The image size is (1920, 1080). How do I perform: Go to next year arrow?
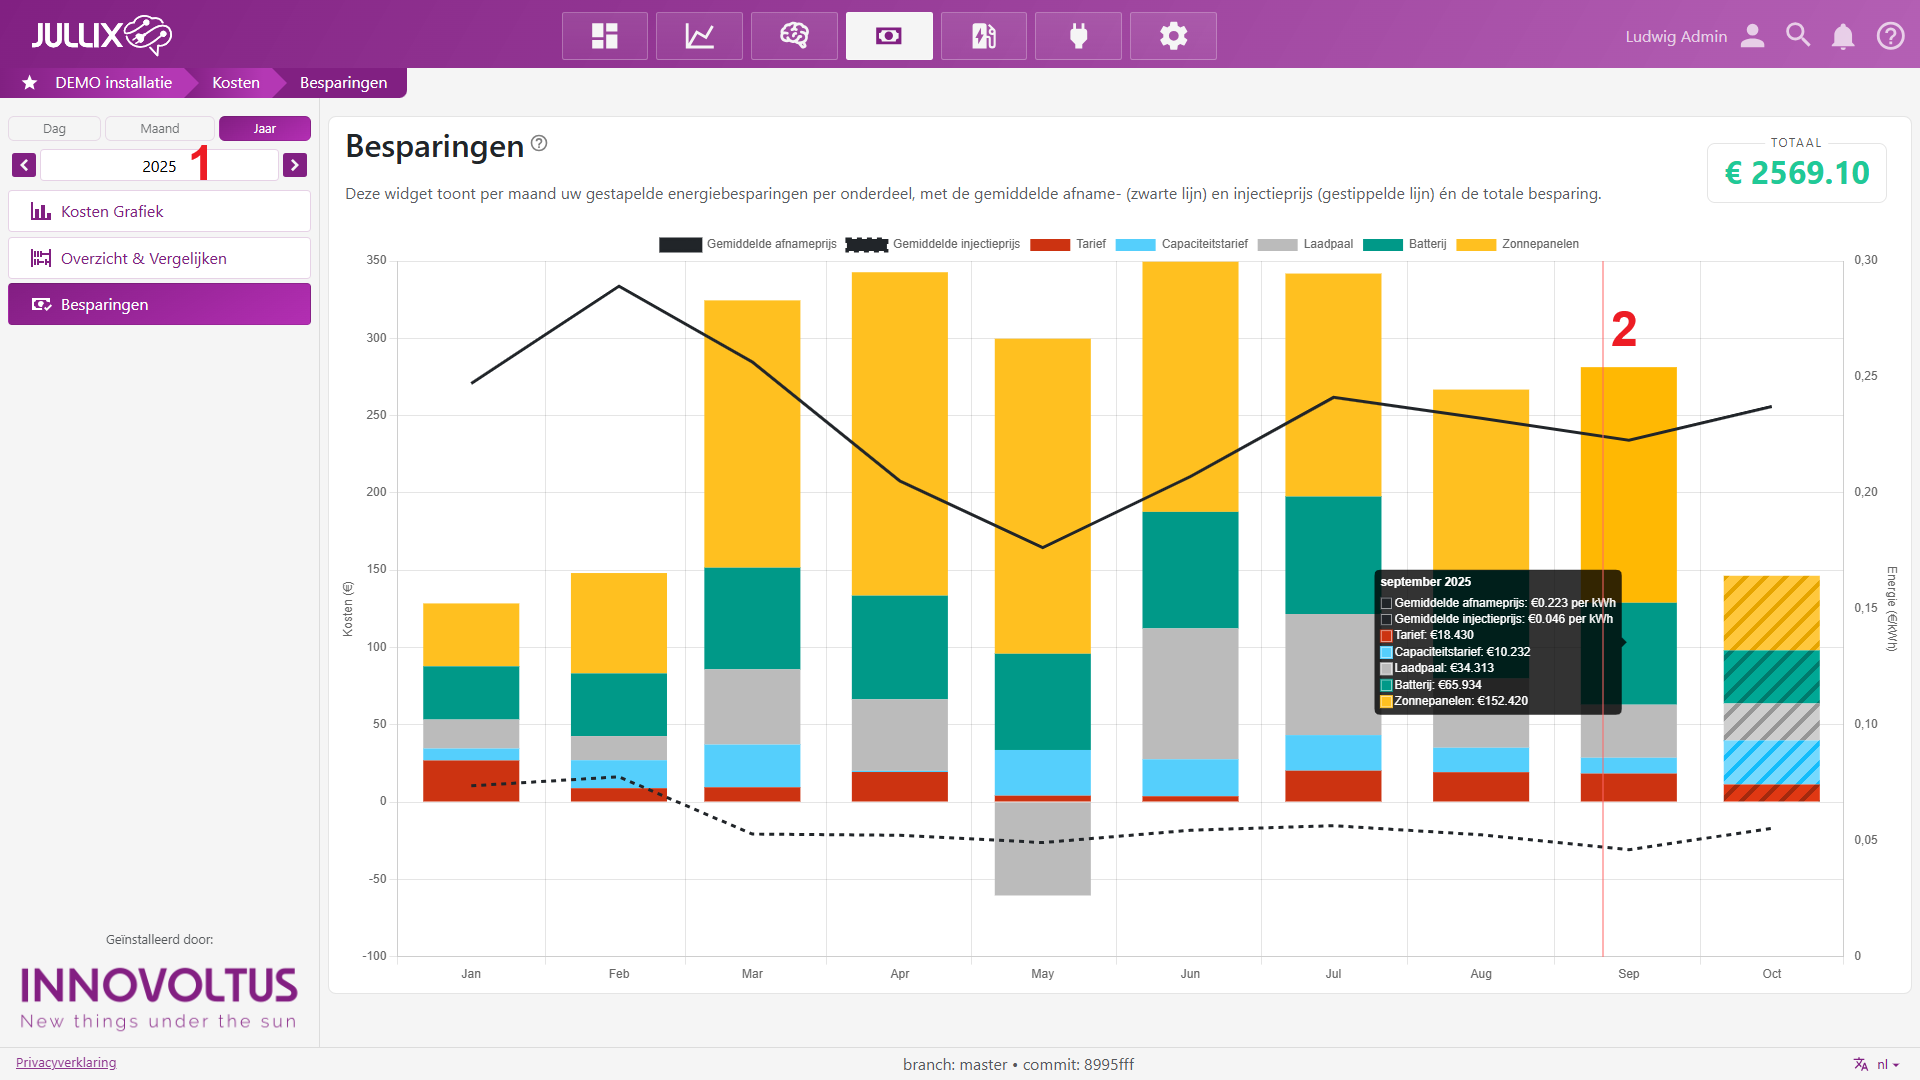(294, 165)
